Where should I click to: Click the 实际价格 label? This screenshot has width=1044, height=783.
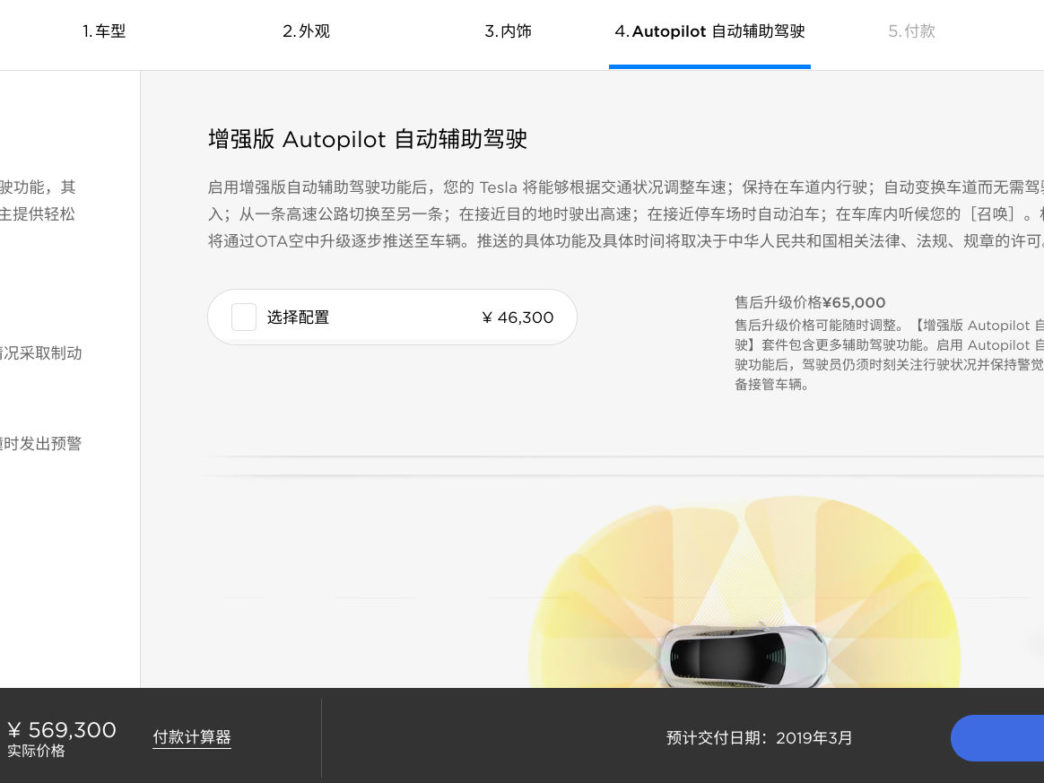pyautogui.click(x=36, y=751)
